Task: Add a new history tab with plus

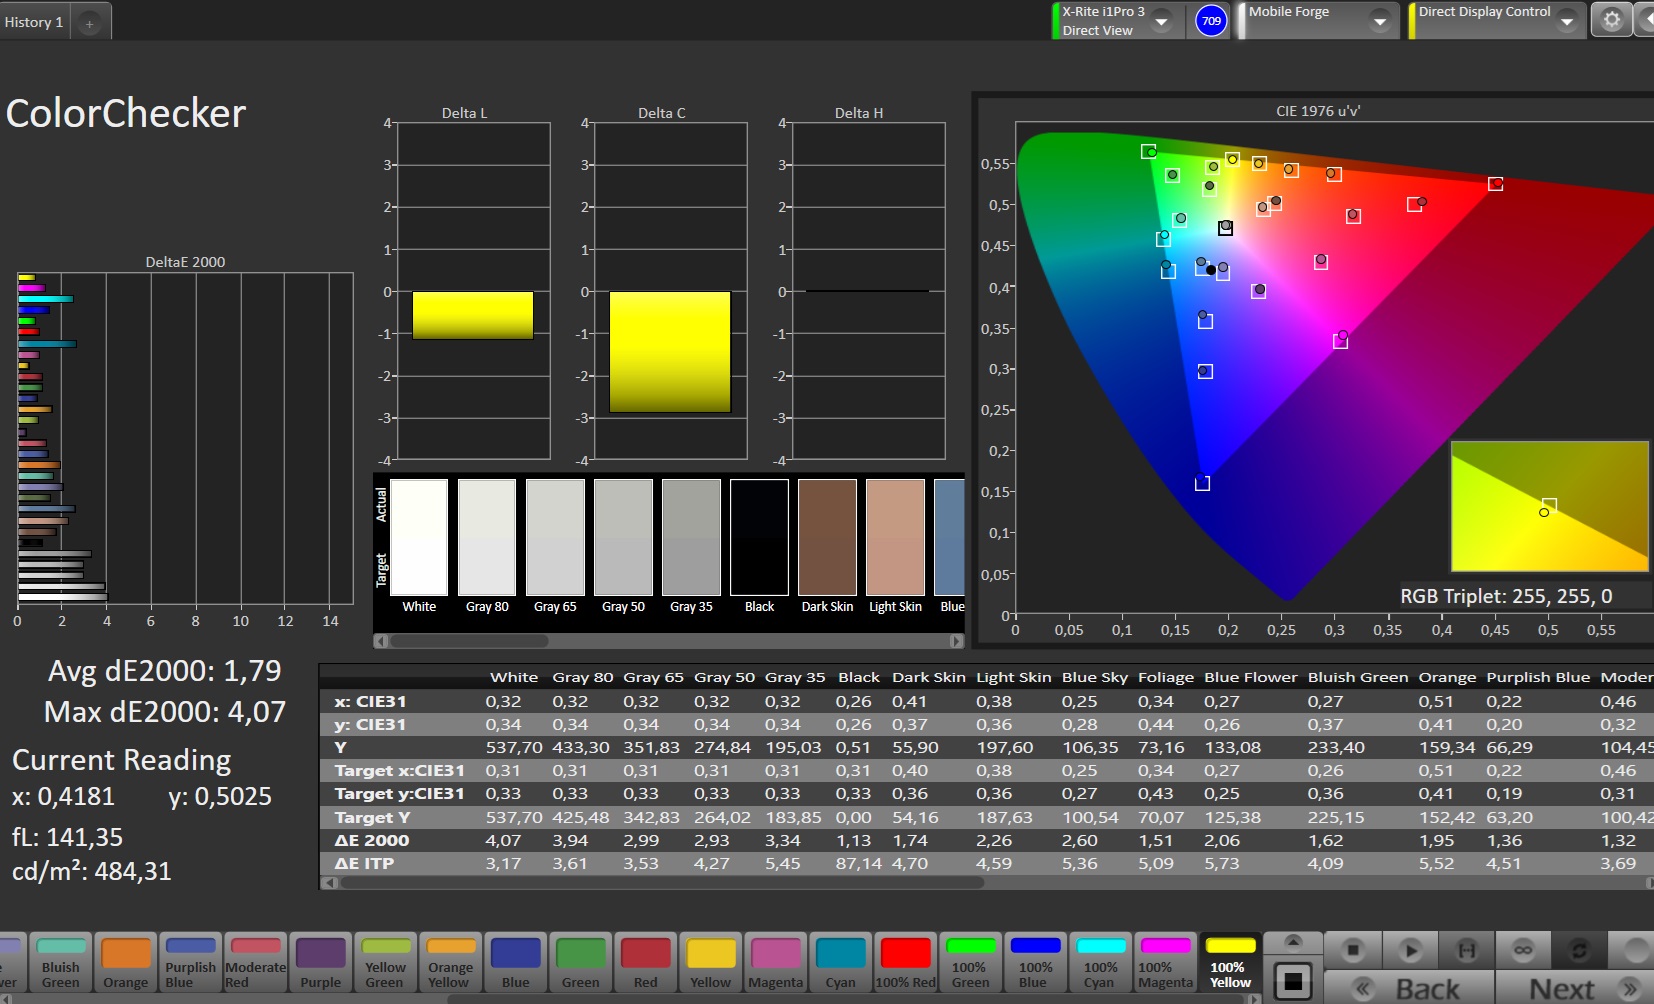Action: pos(89,23)
